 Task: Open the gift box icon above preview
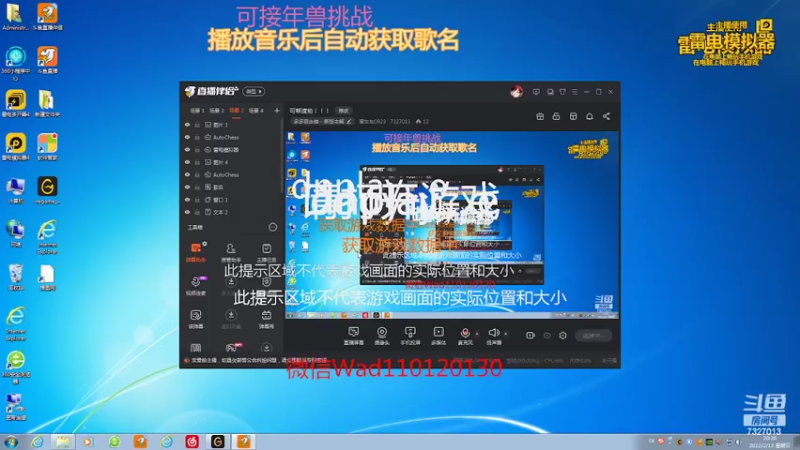pyautogui.click(x=540, y=117)
